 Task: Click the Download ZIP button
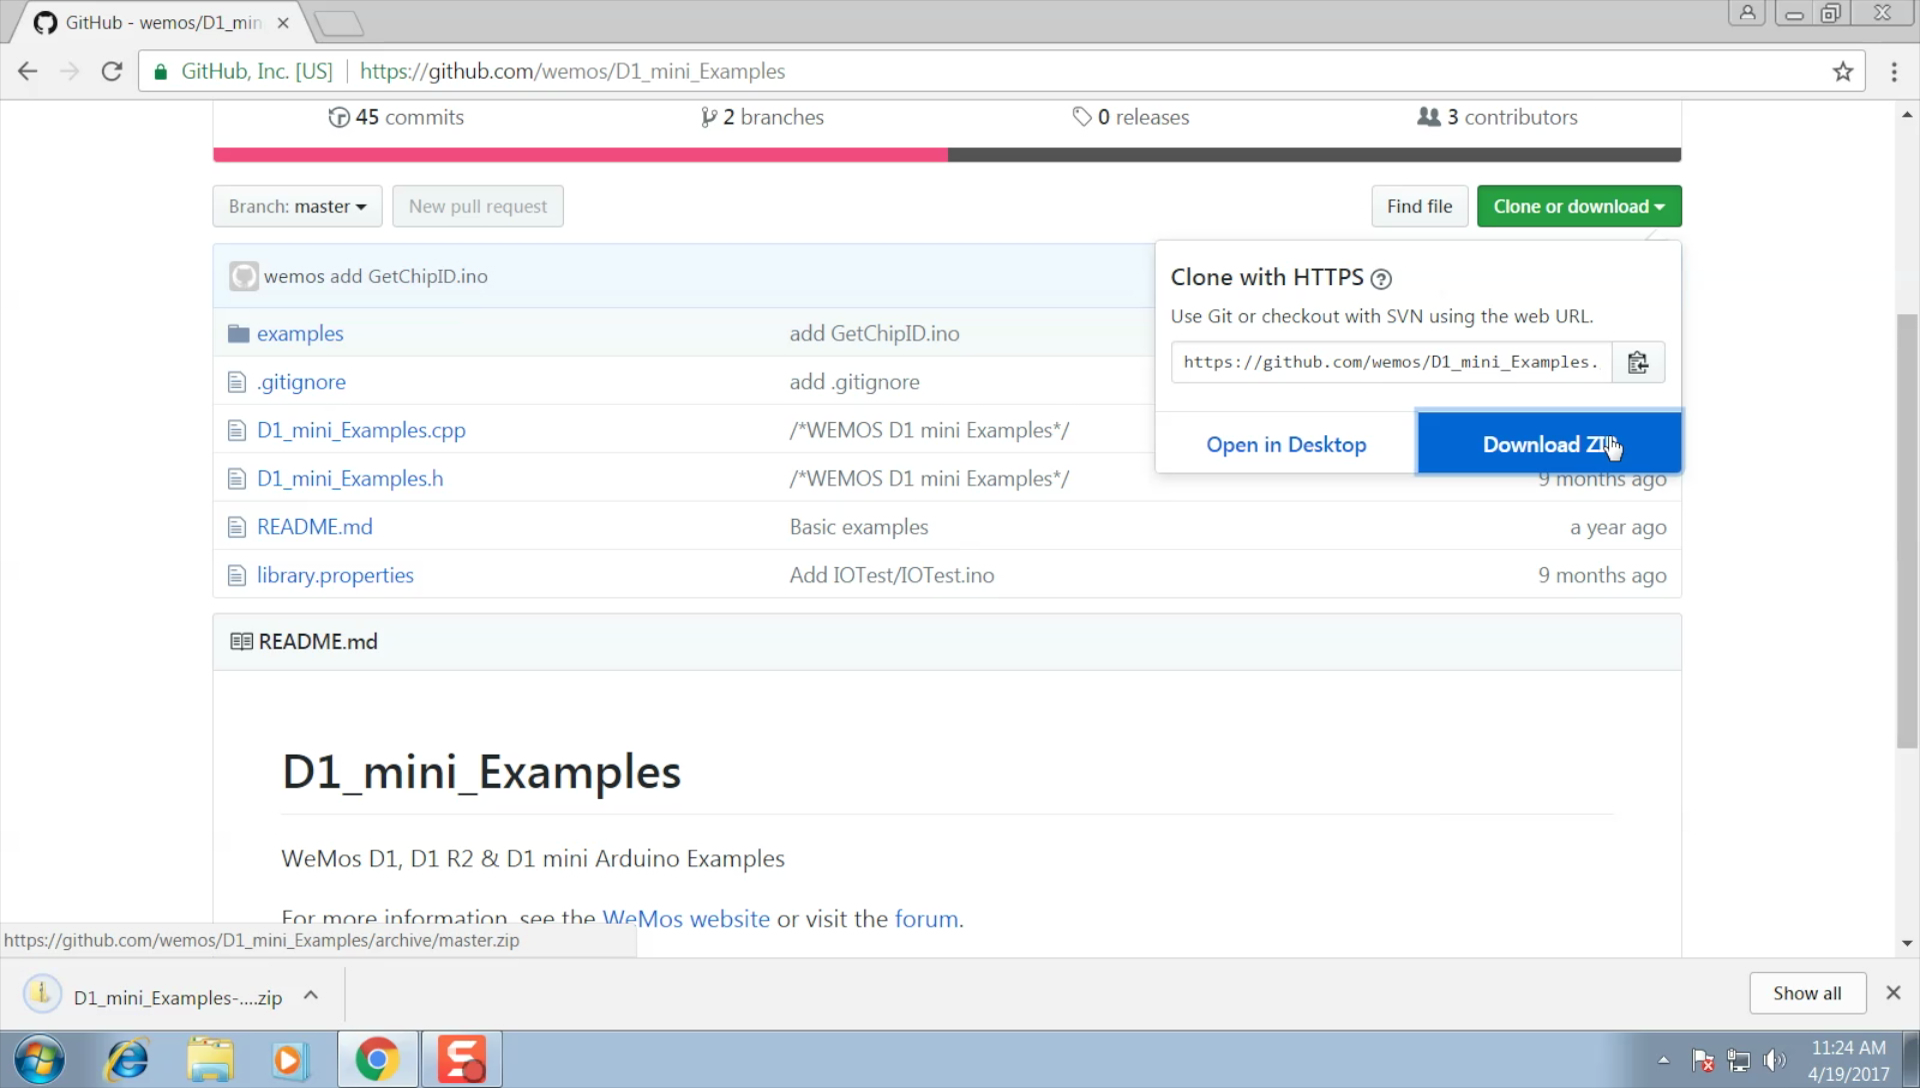tap(1548, 444)
